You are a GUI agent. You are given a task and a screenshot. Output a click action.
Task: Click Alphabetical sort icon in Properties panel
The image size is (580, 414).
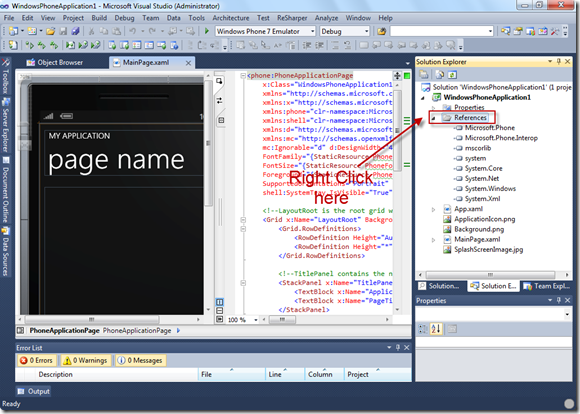pyautogui.click(x=436, y=329)
